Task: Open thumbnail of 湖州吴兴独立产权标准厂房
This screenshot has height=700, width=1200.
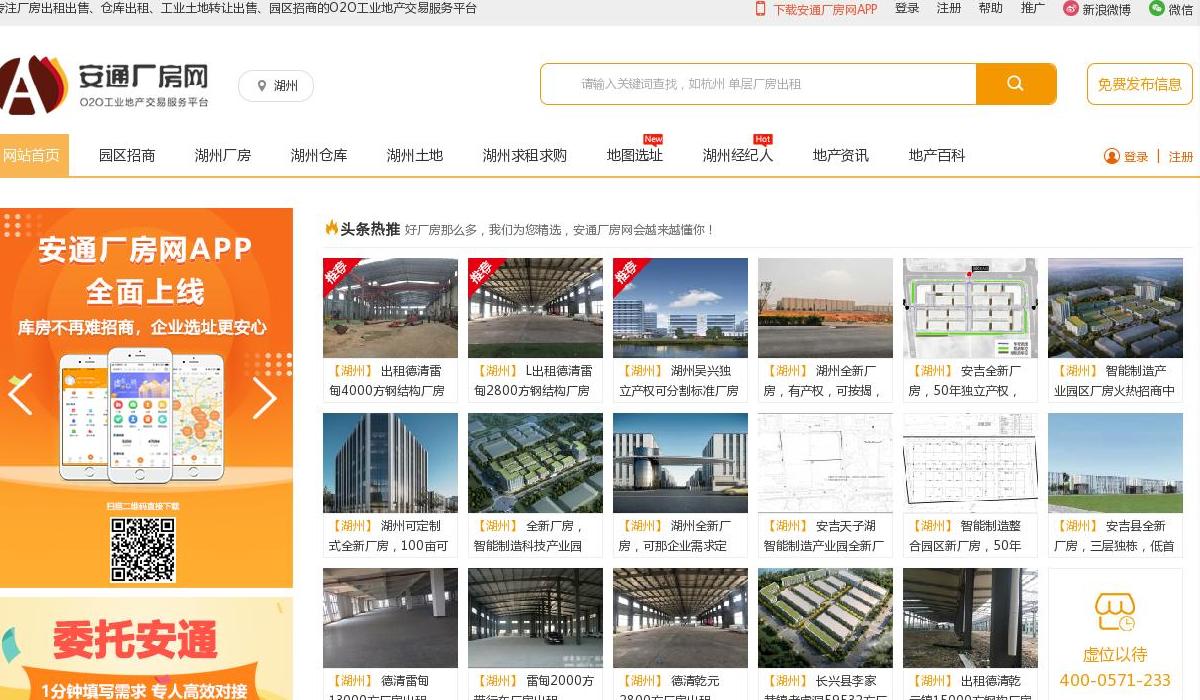Action: (x=680, y=308)
